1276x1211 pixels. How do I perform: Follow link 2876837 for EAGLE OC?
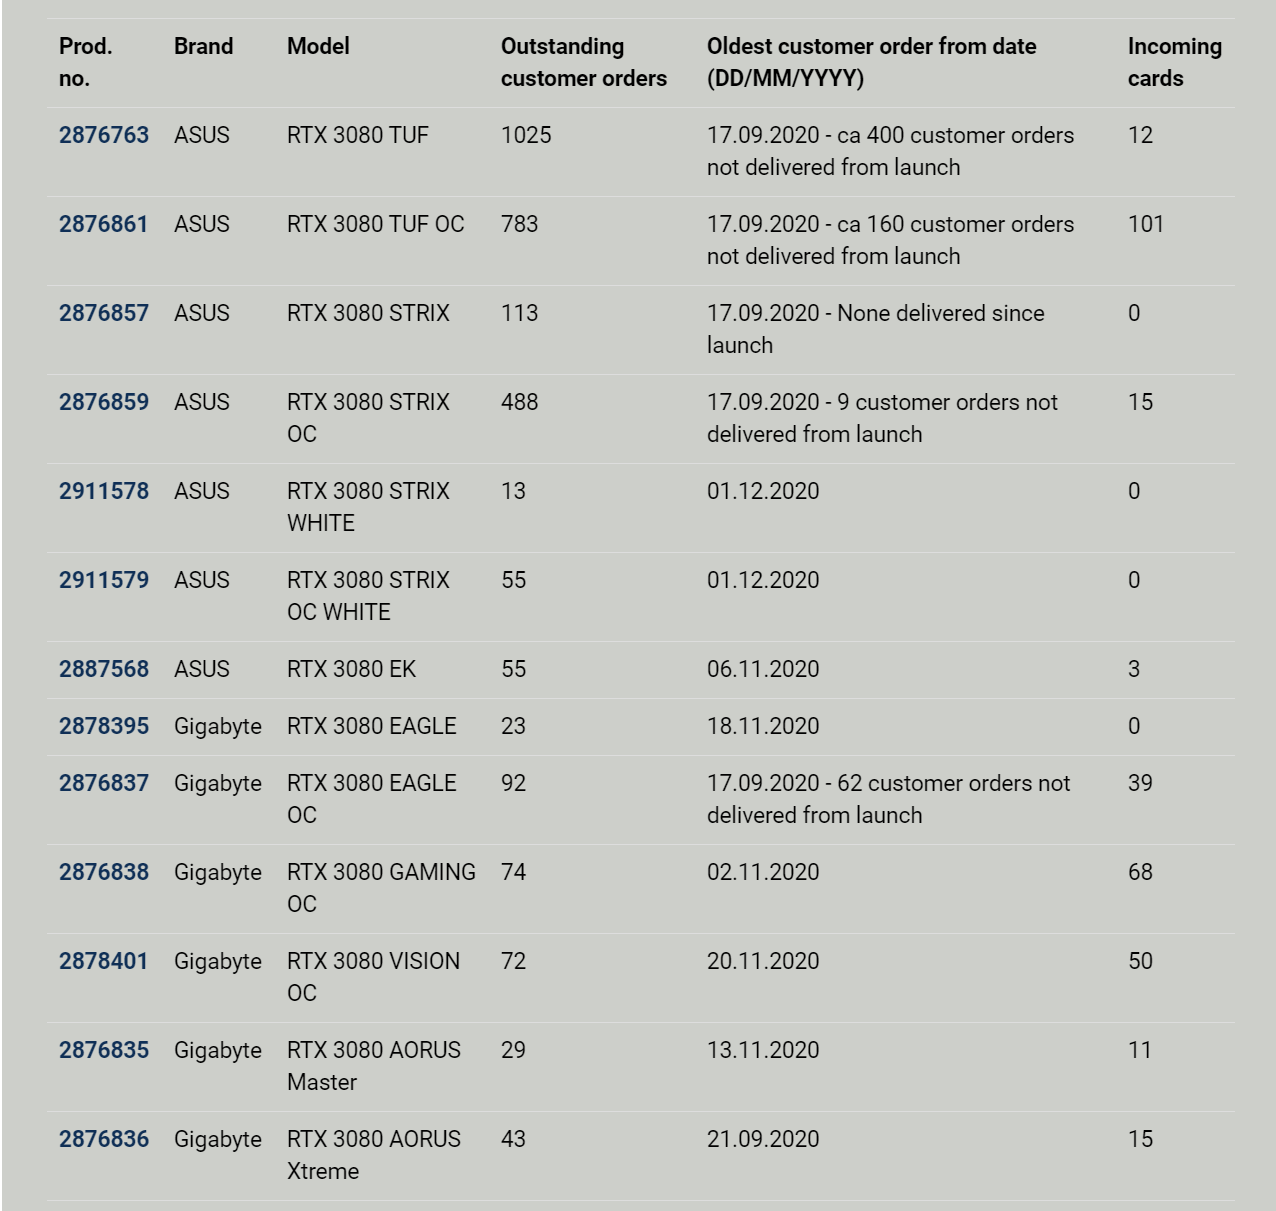point(104,783)
